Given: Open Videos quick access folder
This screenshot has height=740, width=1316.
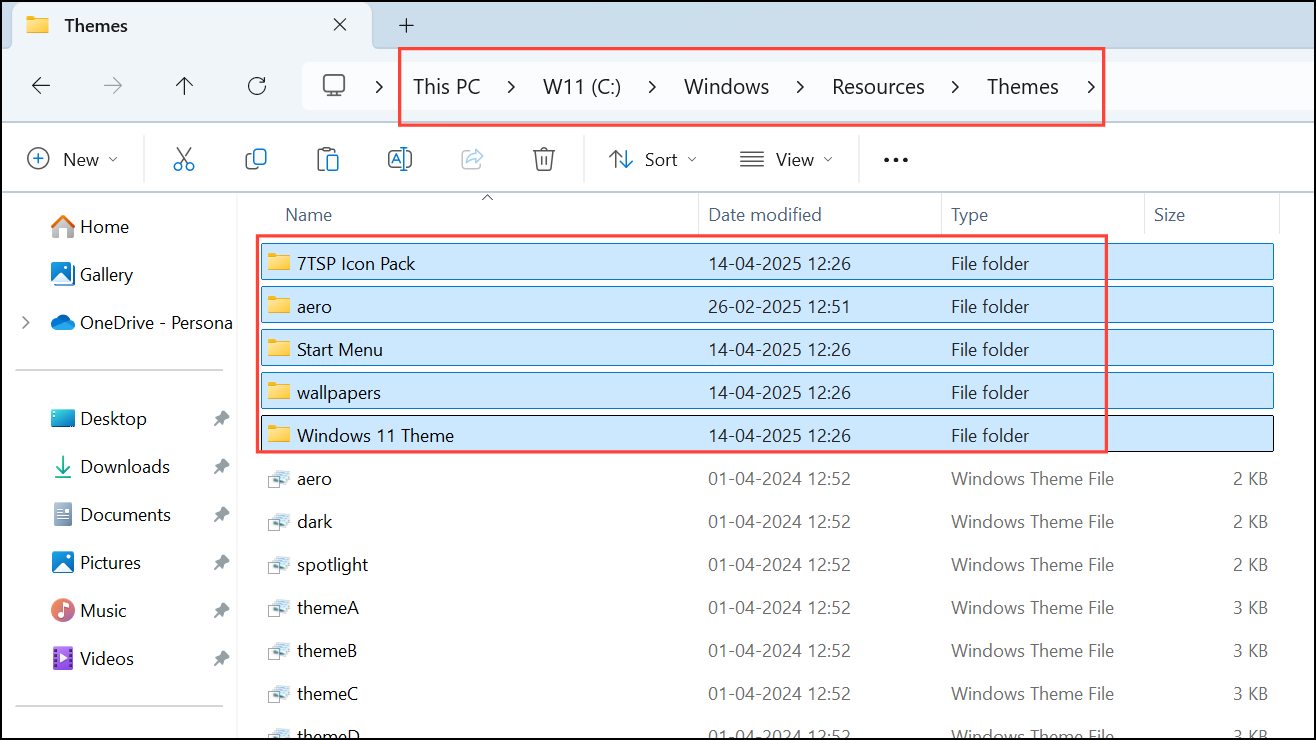Looking at the screenshot, I should (92, 659).
